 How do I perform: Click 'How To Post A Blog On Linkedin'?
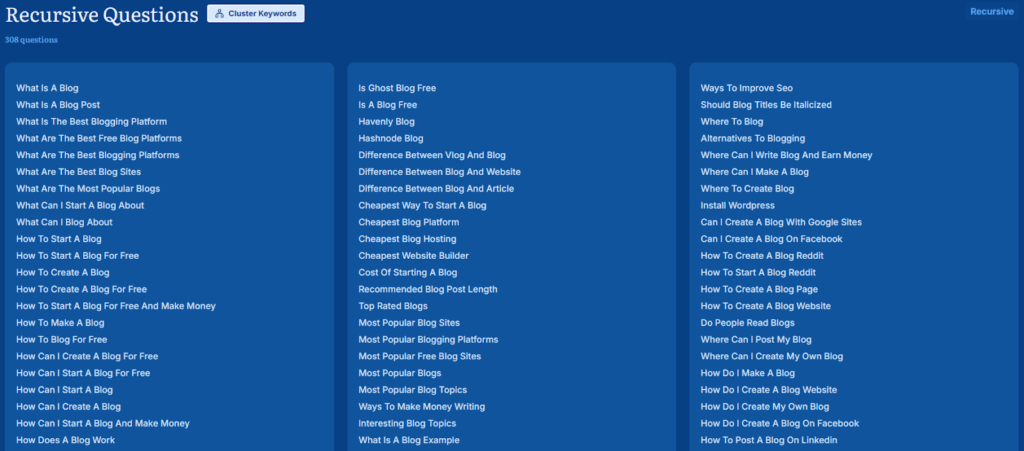pos(768,440)
